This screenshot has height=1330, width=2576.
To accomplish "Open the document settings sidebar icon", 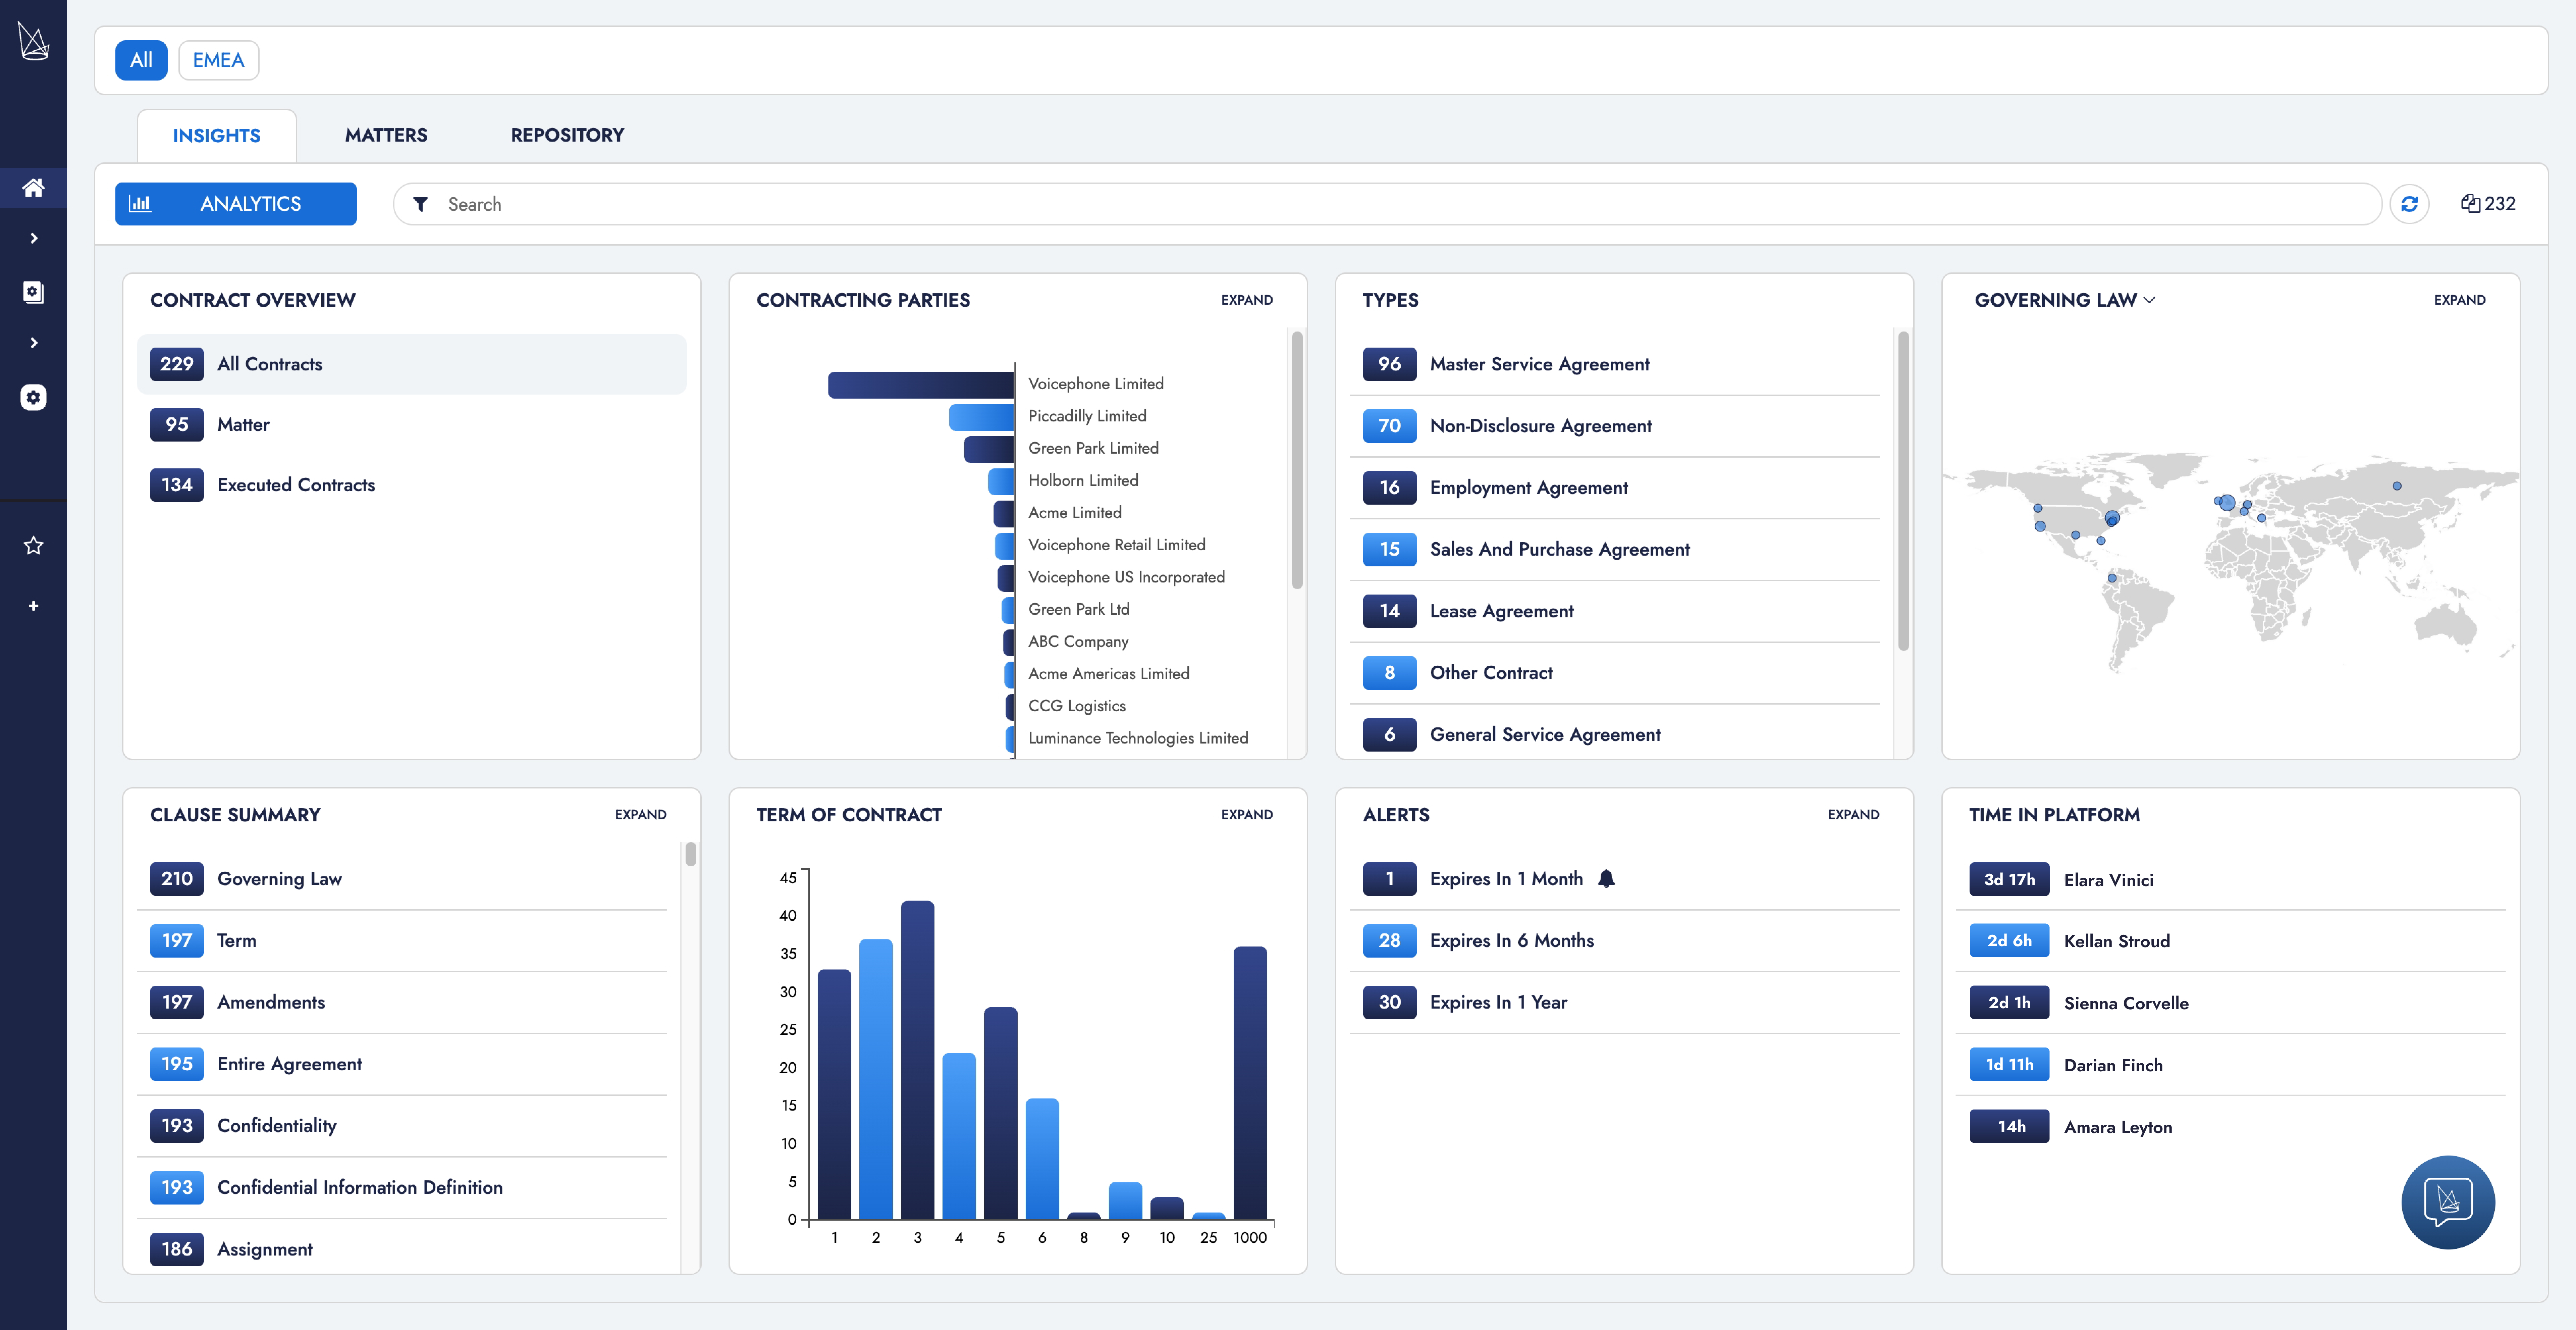I will tap(33, 292).
